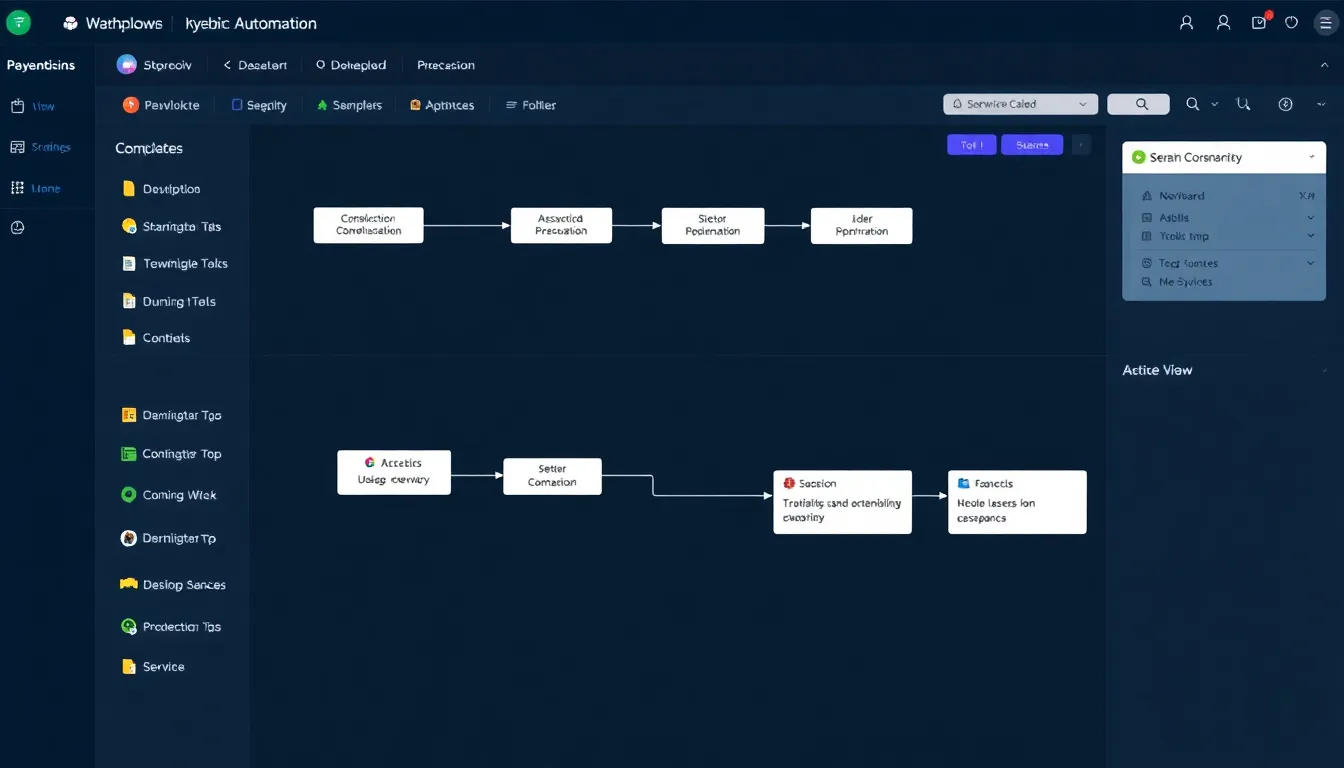Viewport: 1344px width, 768px height.
Task: Click the magnifier search icon in the header
Action: pos(1192,103)
